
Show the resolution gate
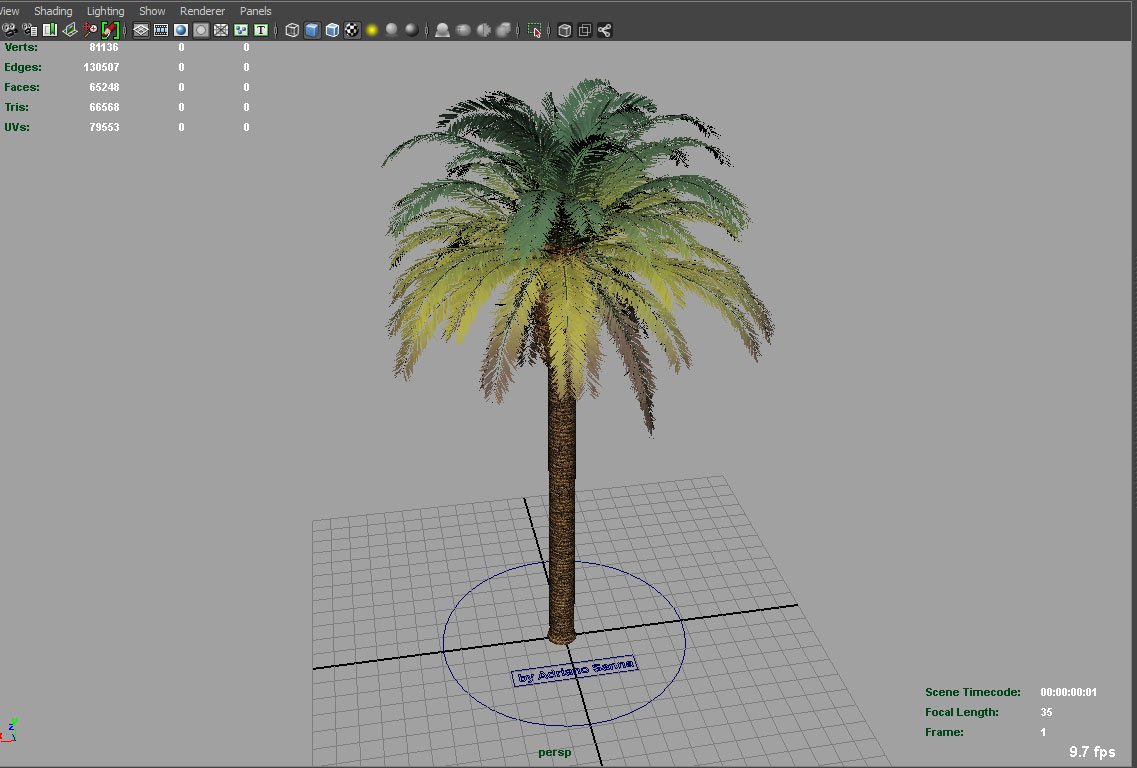[x=181, y=30]
